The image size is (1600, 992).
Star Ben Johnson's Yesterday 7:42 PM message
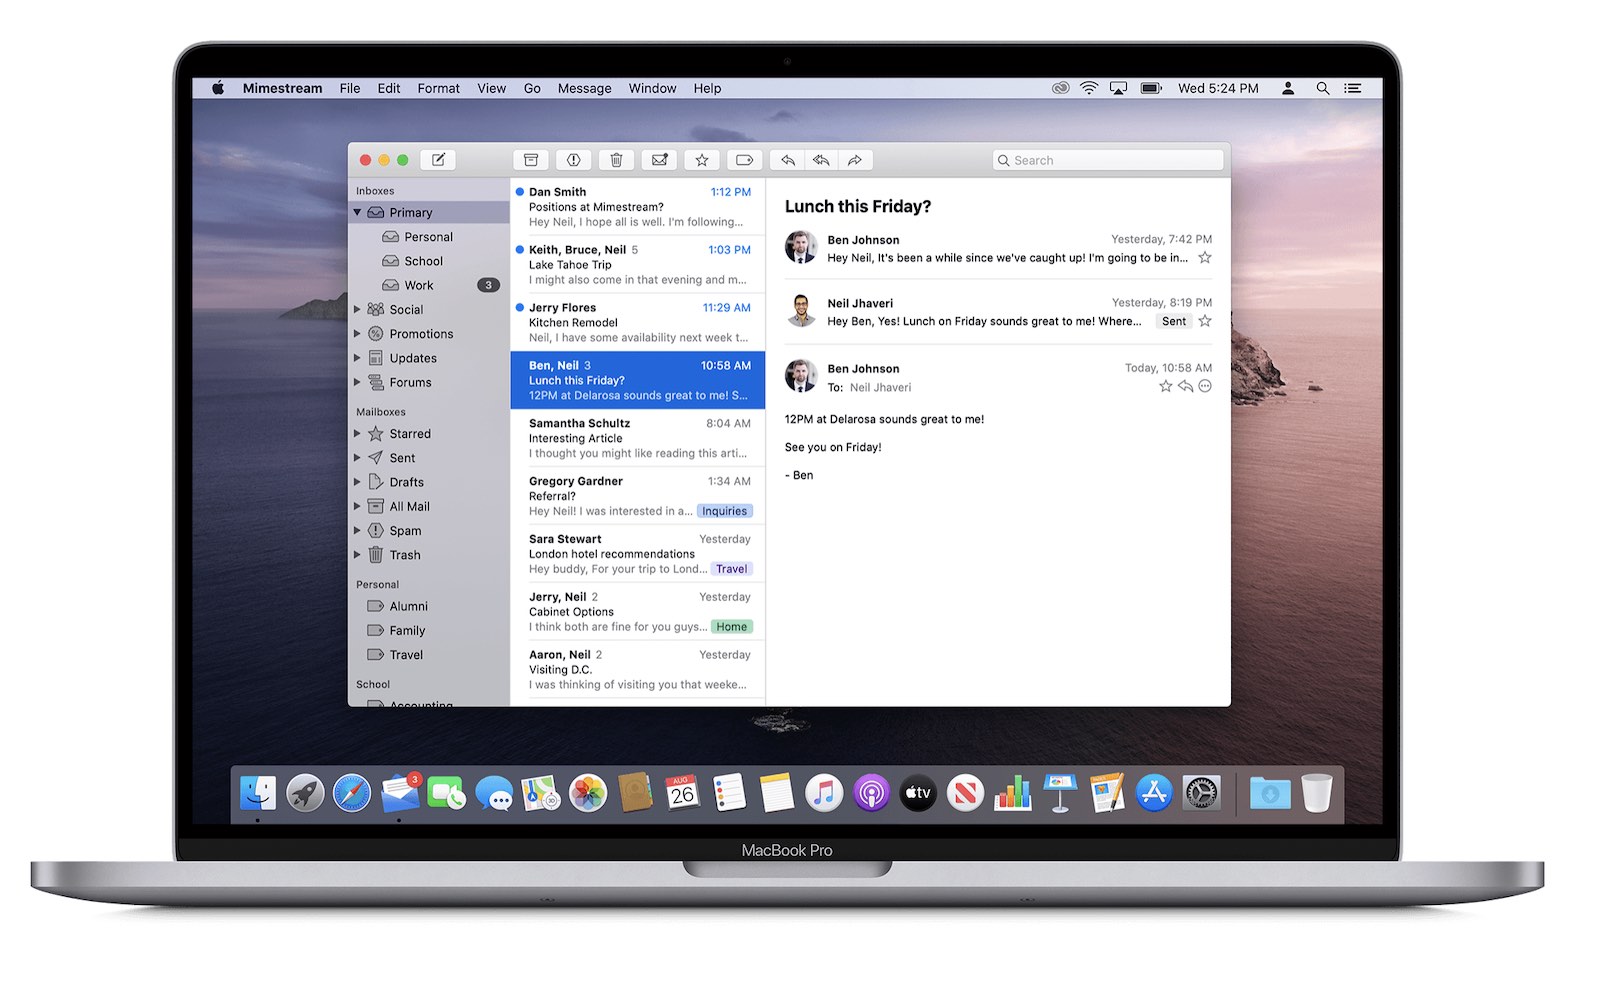point(1205,258)
